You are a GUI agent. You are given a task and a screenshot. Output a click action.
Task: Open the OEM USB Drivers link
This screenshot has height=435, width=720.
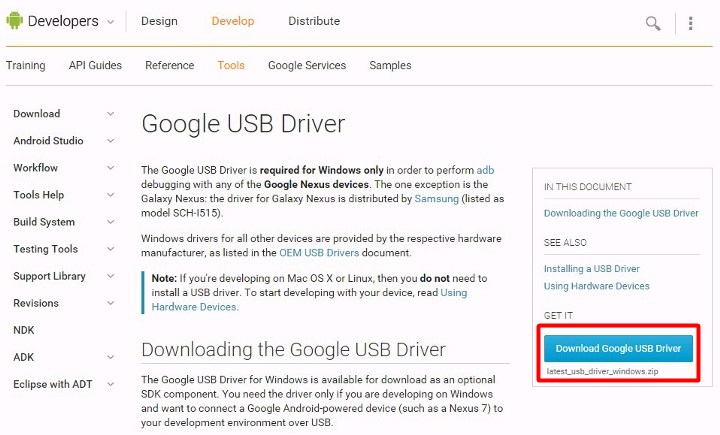(x=319, y=253)
